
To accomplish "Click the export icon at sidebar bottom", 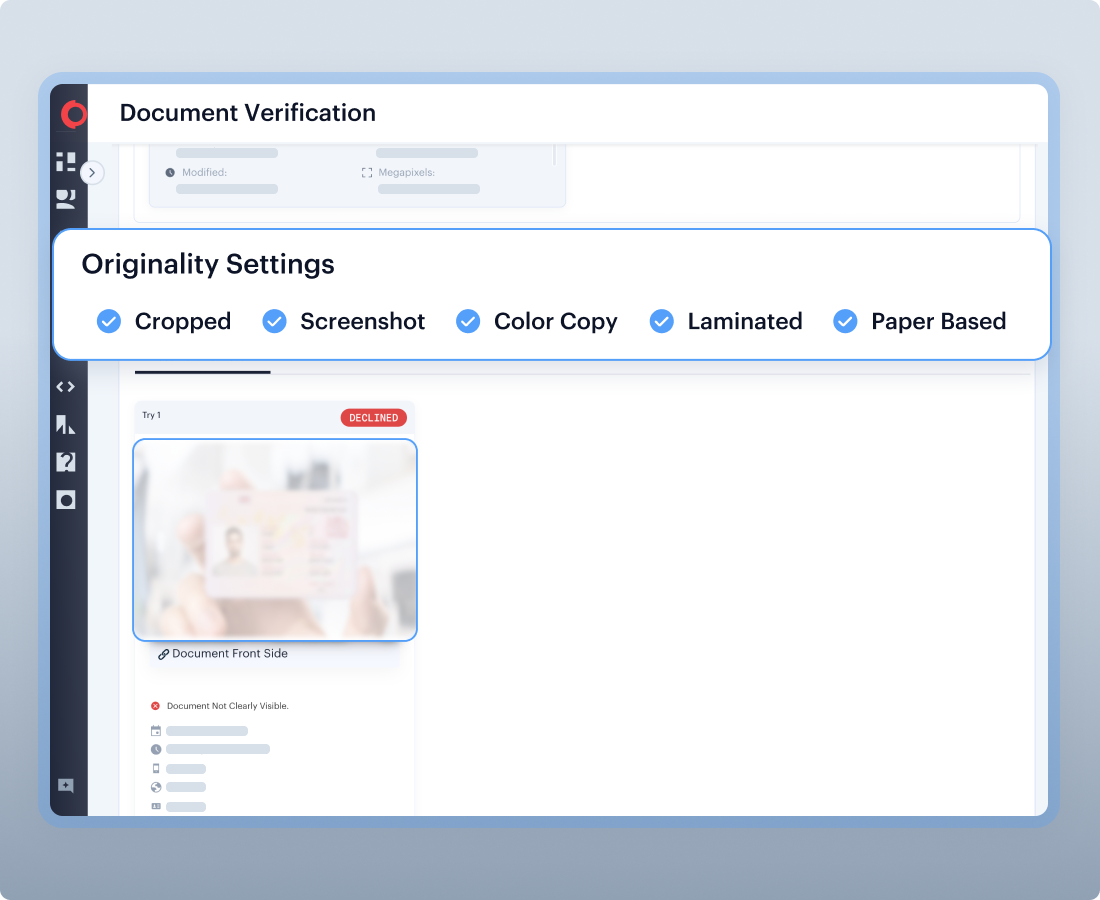I will point(66,786).
